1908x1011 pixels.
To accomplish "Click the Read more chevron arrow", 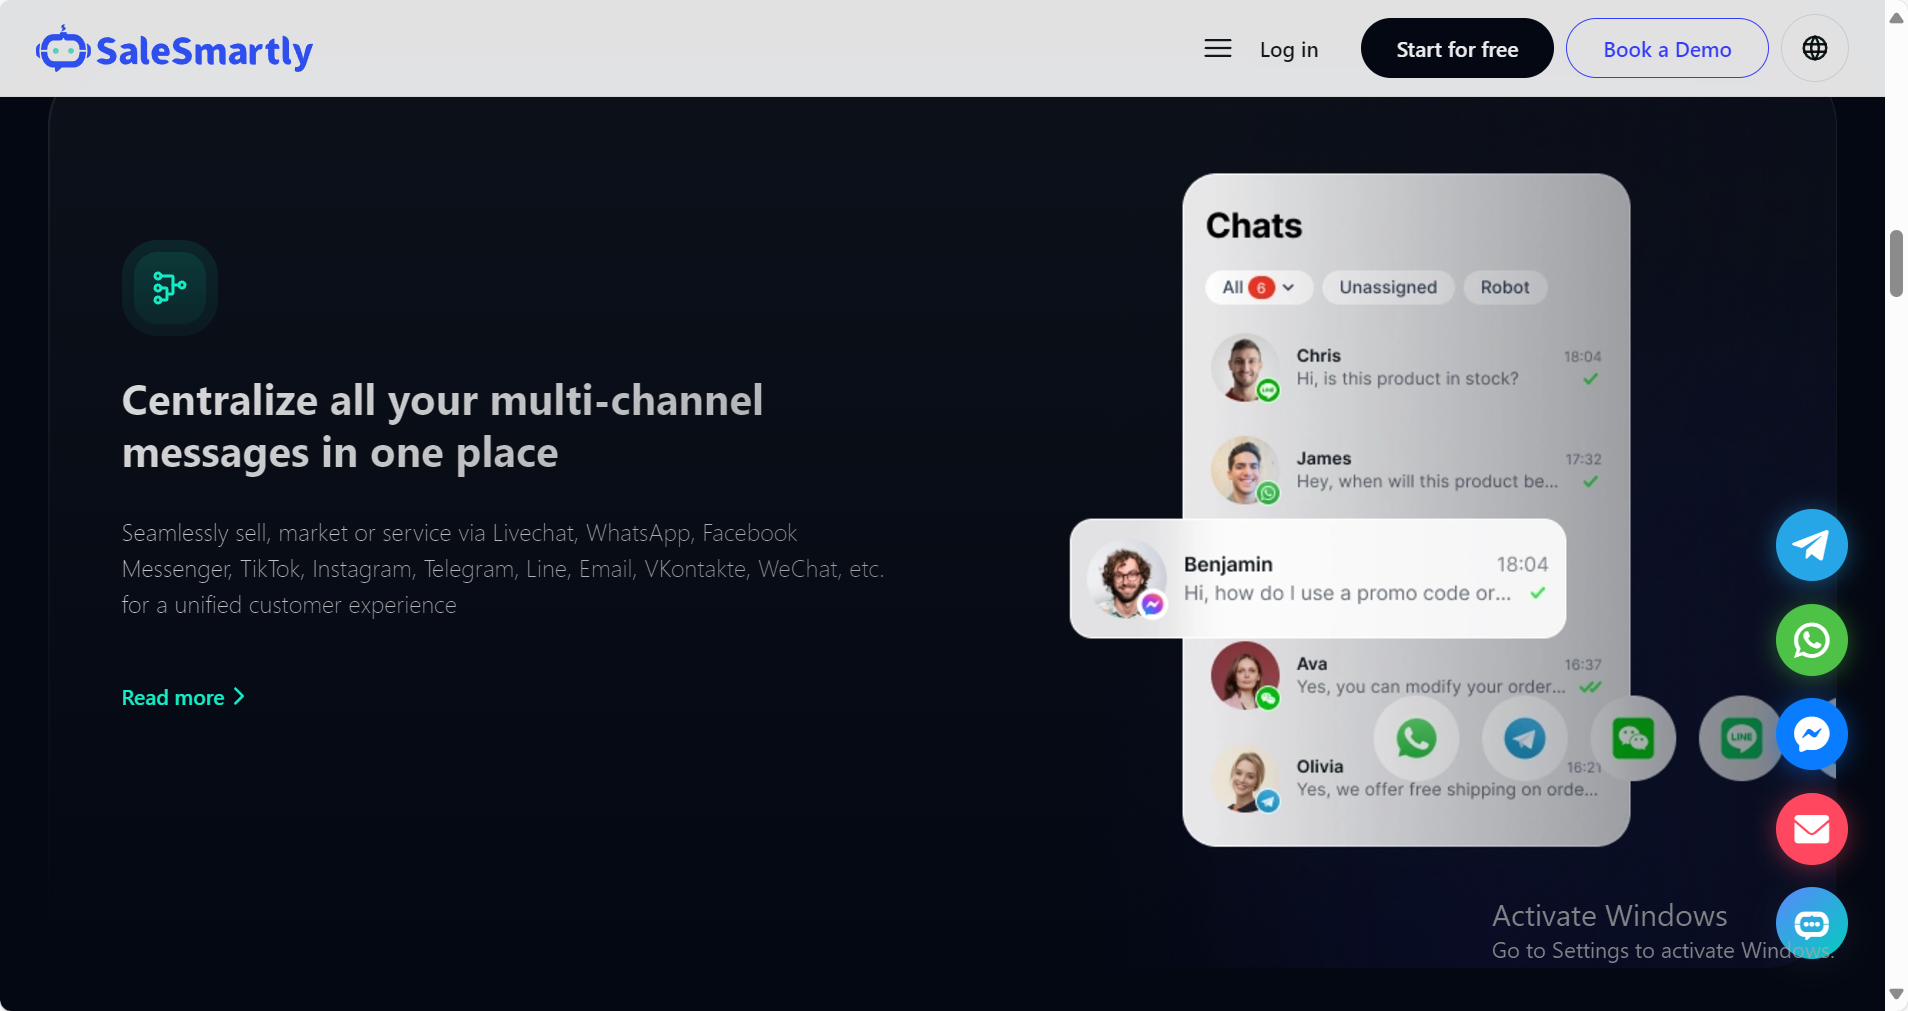I will [x=239, y=696].
